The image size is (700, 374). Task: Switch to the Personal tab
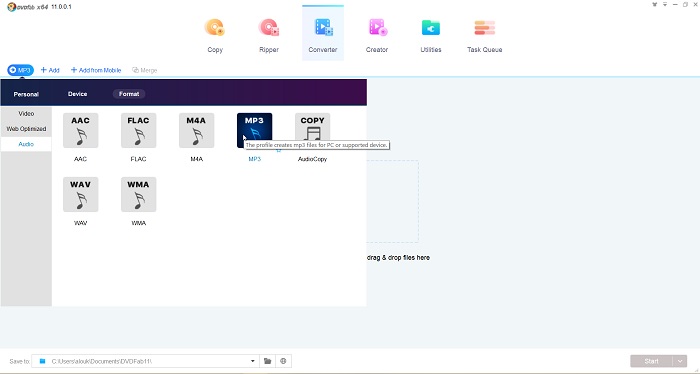pos(26,94)
